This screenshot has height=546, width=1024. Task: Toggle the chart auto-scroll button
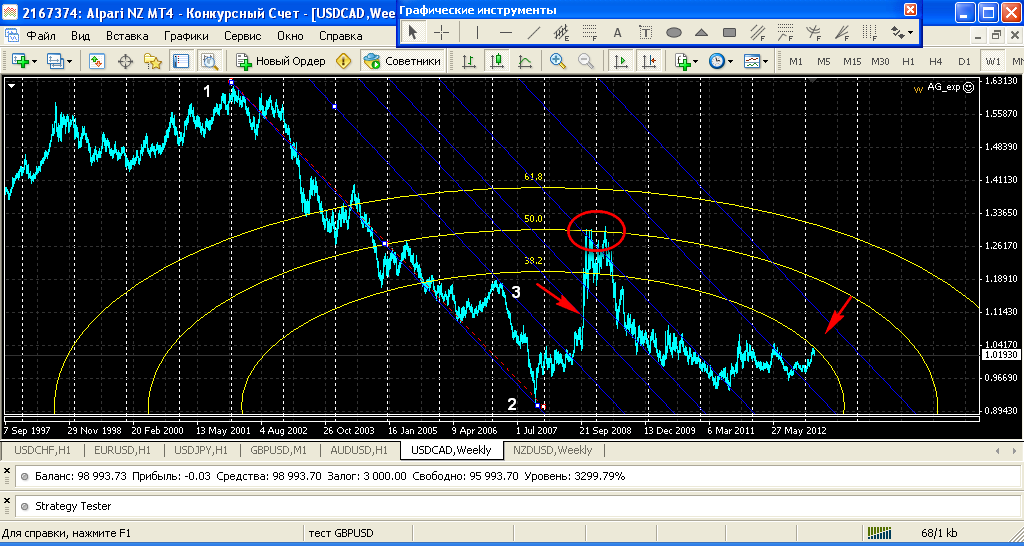point(621,61)
